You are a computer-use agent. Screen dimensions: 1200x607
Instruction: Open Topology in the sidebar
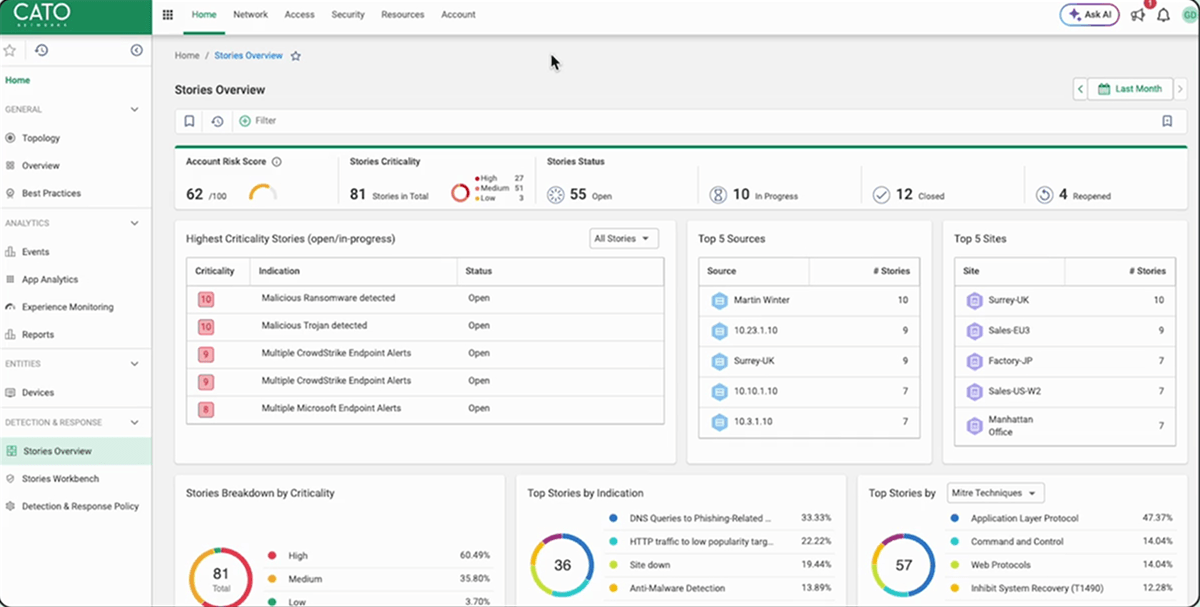coord(75,138)
